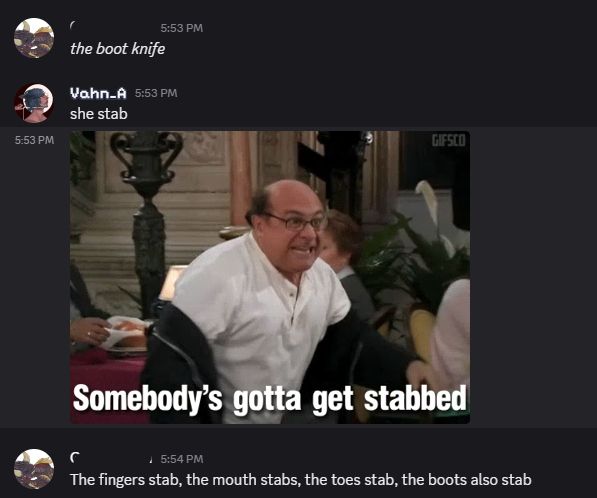Screen dimensions: 597x498
Task: Click the 5:53 PM timestamp left of the GIF
Action: coord(34,140)
